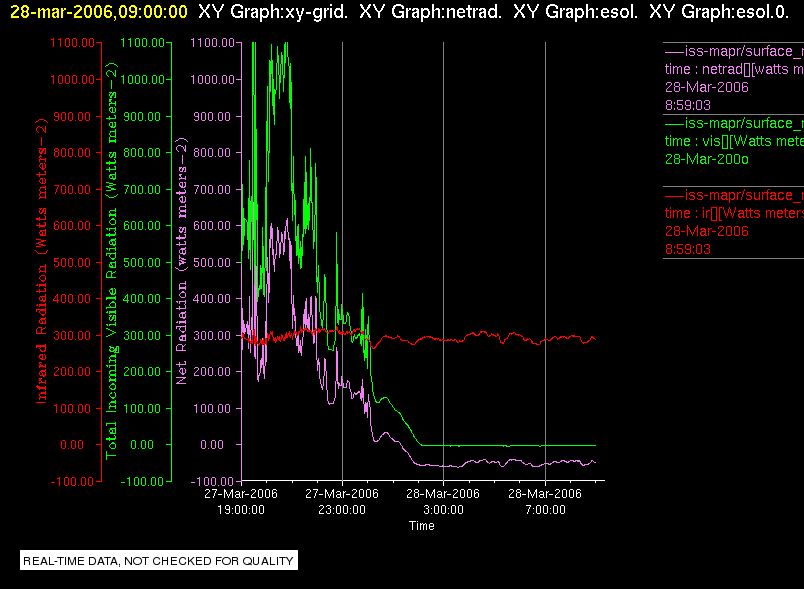Click the green axis tick 0.00
804x589 pixels.
click(142, 444)
